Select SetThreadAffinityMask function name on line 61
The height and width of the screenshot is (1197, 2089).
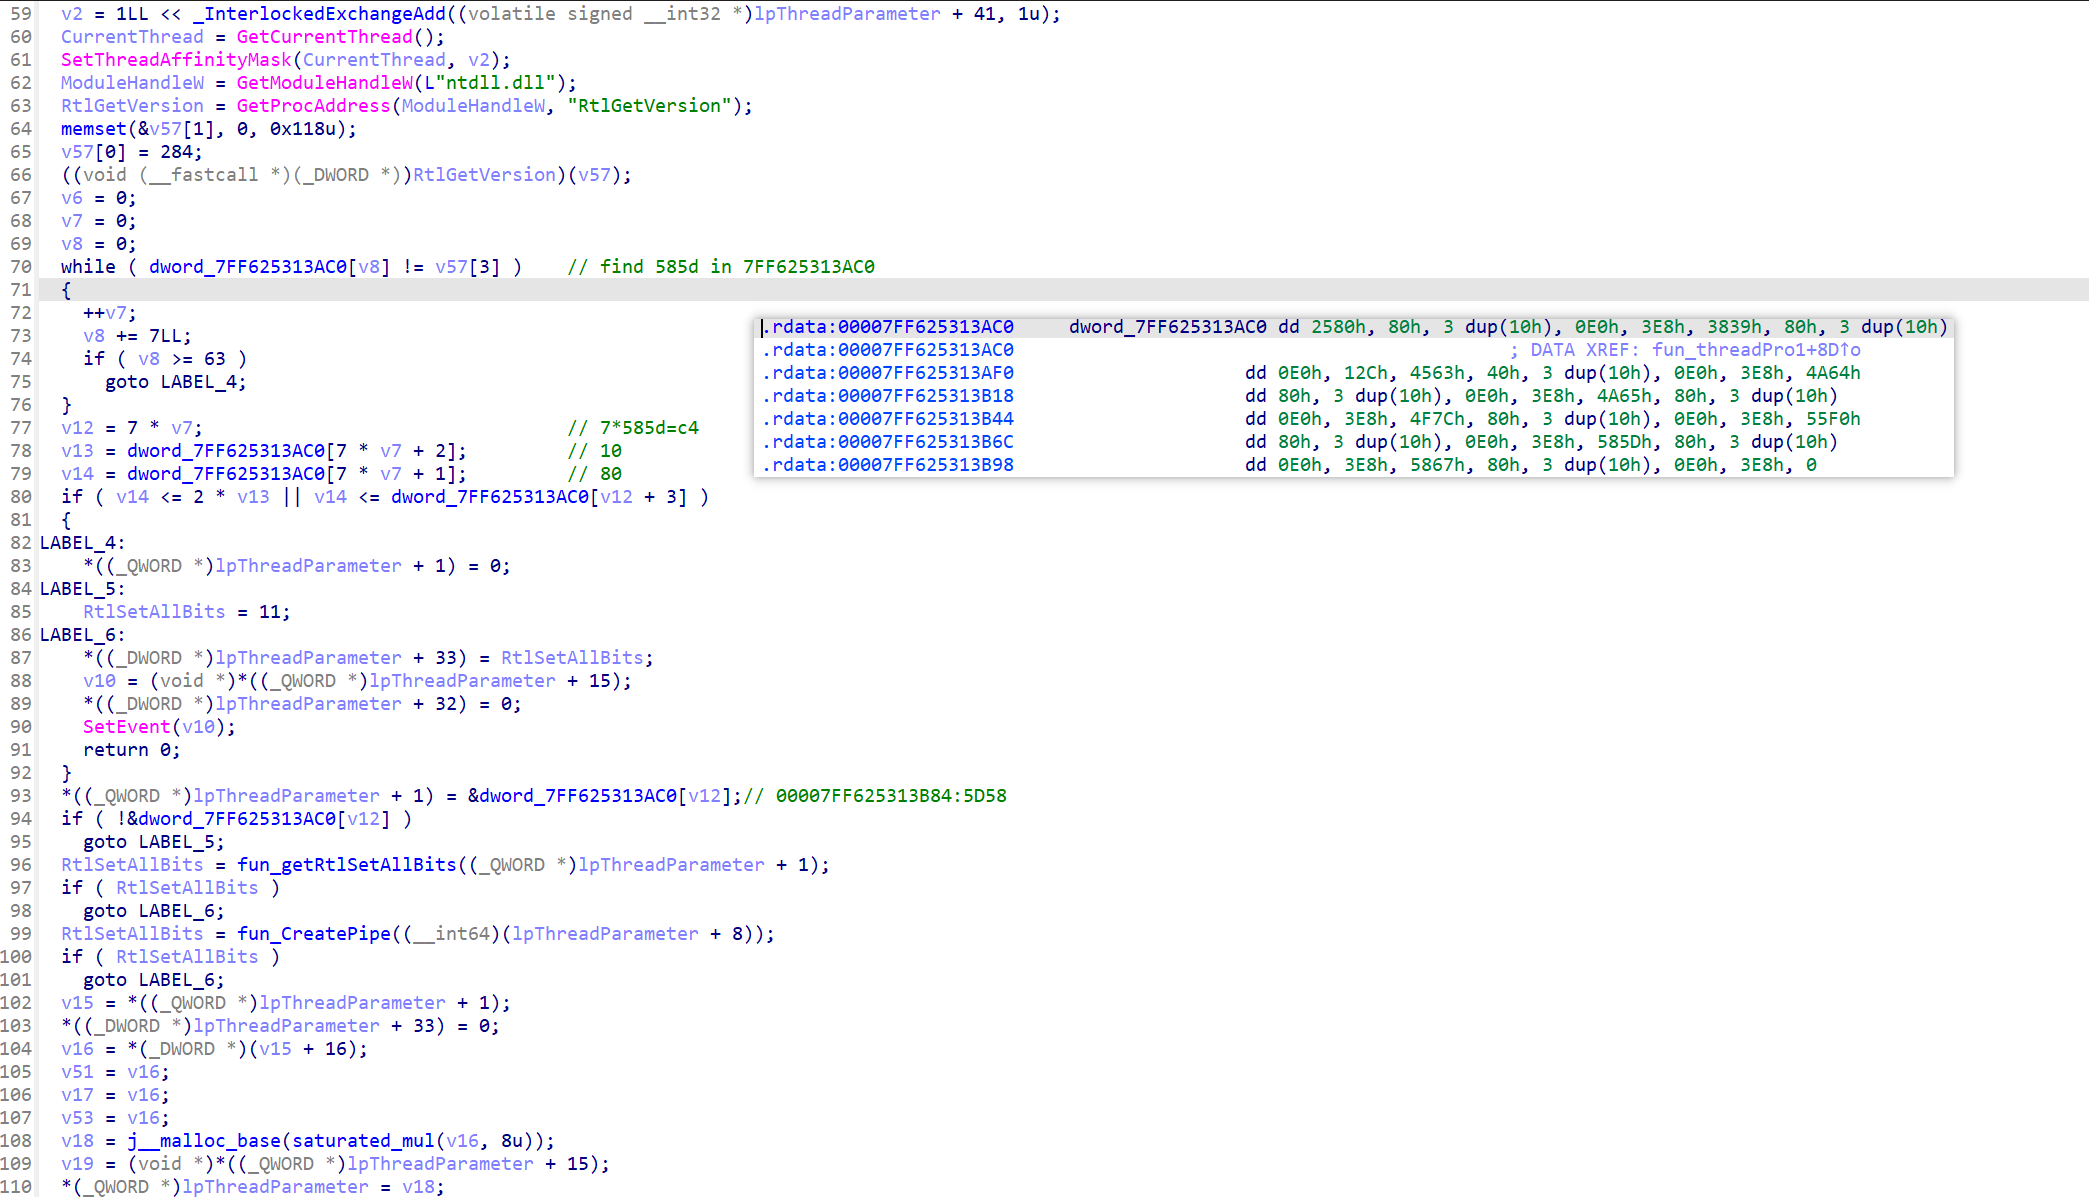click(176, 60)
